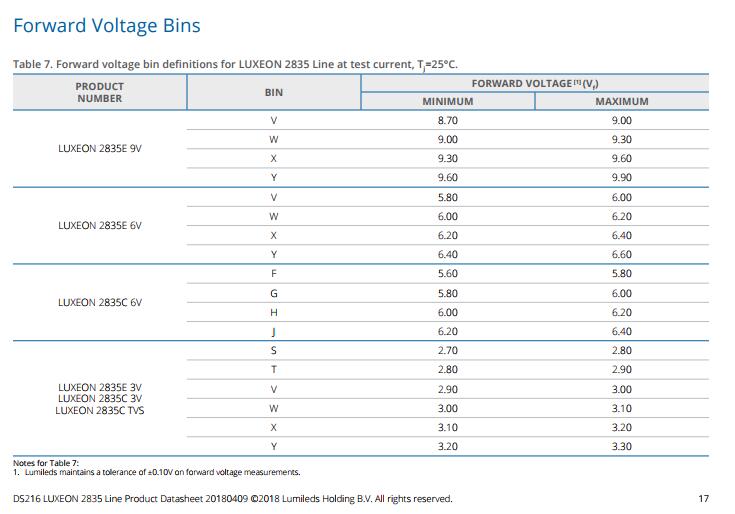Image resolution: width=735 pixels, height=514 pixels.
Task: Click the 'LUXEON 2835C TVS' product line
Action: 100,410
